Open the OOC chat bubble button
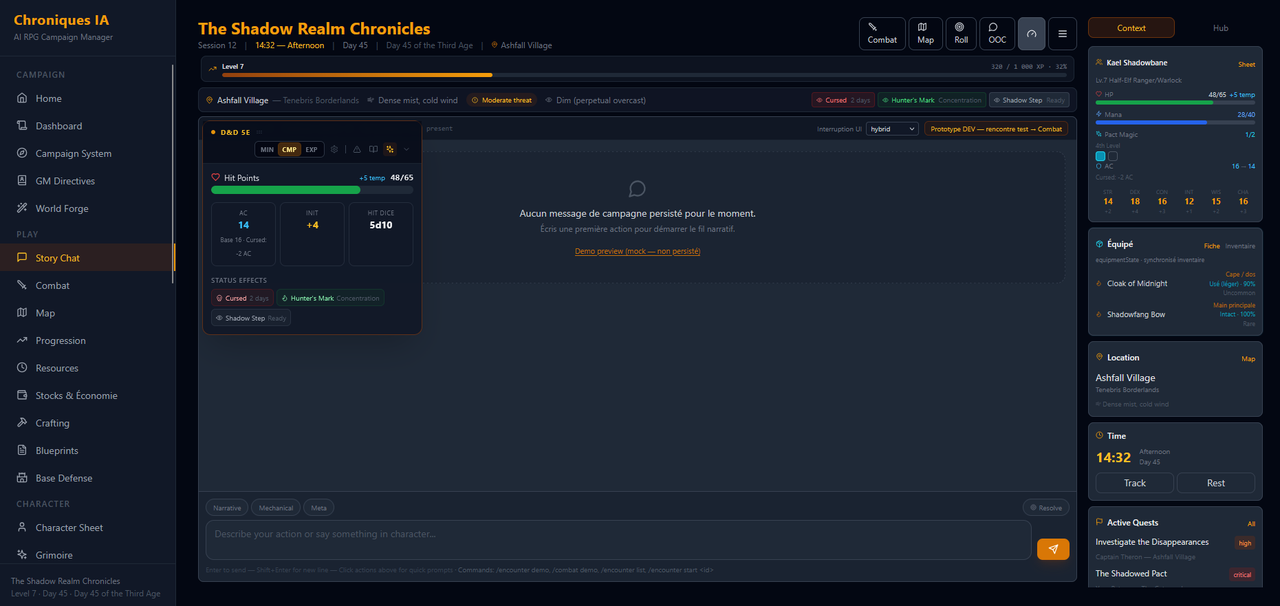The image size is (1280, 606). pos(997,33)
